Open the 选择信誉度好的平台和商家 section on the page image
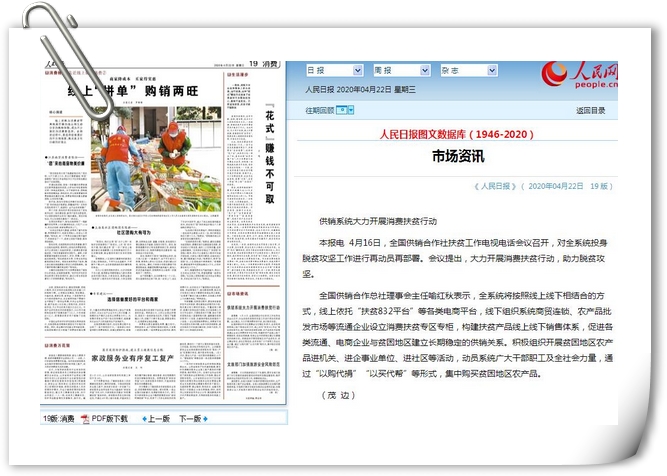667x476 pixels. [x=133, y=299]
